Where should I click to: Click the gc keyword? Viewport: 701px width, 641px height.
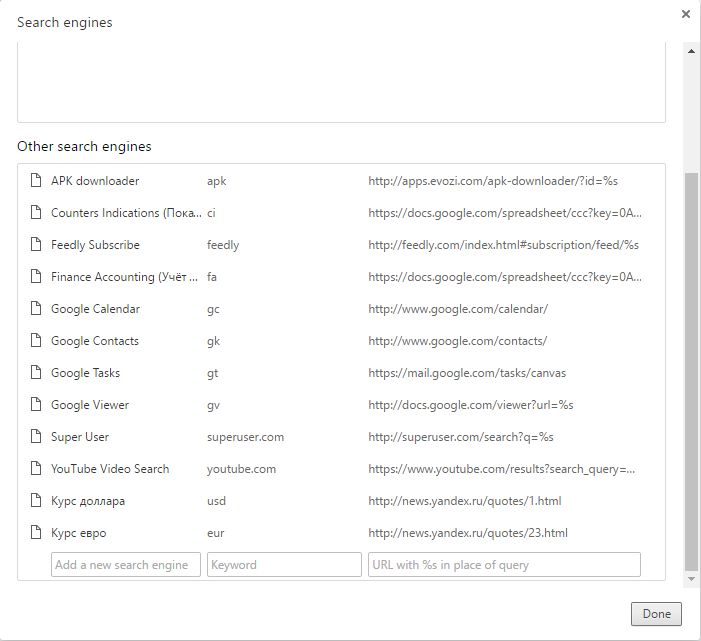pyautogui.click(x=213, y=309)
